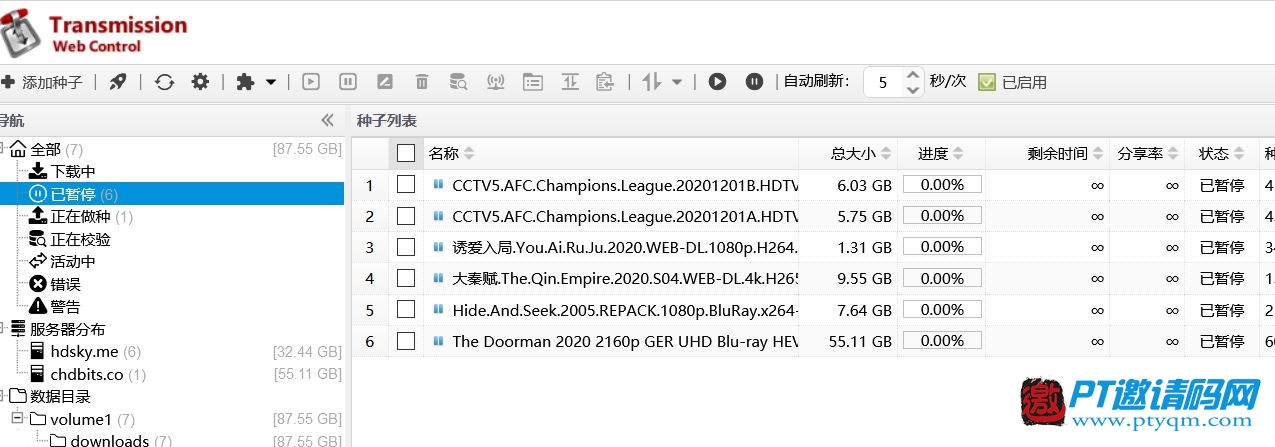Viewport: 1275px width, 447px height.
Task: Decrease auto refresh interval with down arrow
Action: click(x=912, y=89)
